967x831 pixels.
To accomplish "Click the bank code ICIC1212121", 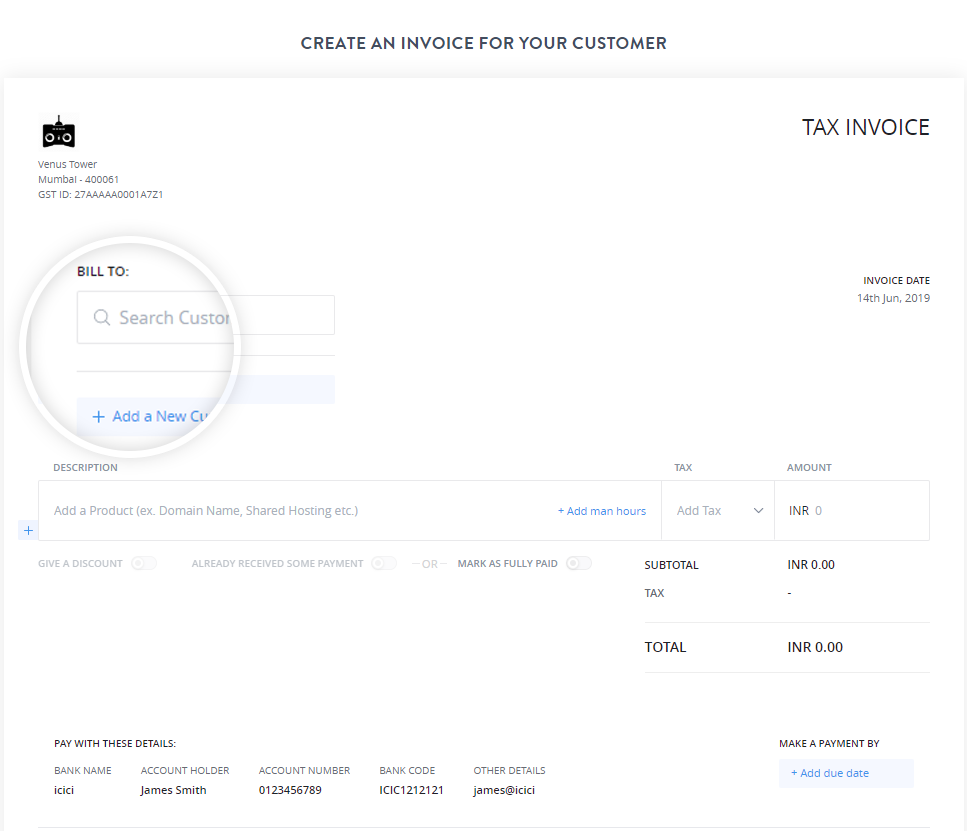I will pyautogui.click(x=411, y=790).
